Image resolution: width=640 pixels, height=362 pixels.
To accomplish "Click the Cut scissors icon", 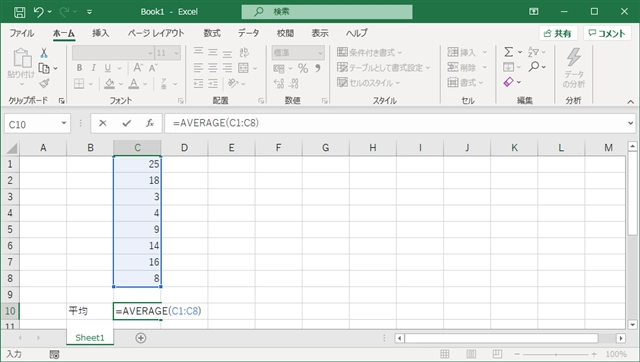I will 44,53.
